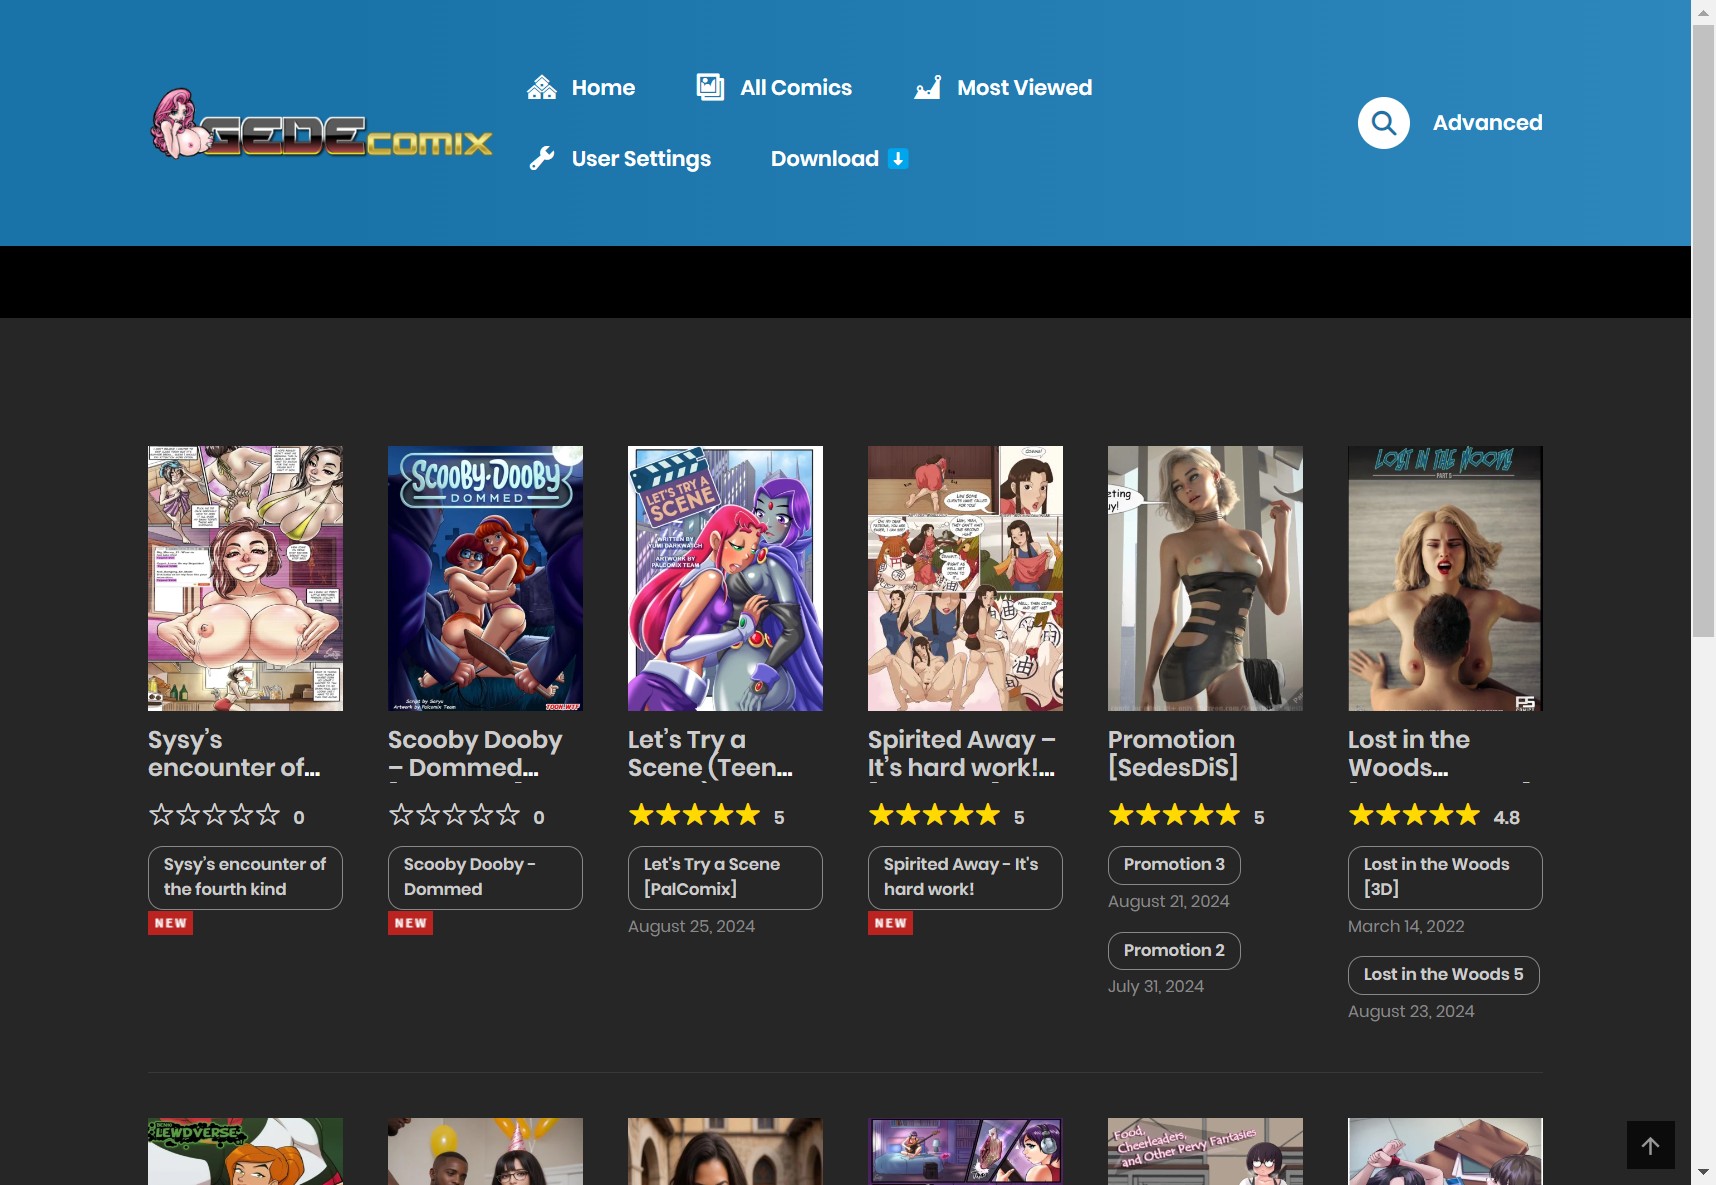
Task: Open the Advanced search link
Action: 1487,123
